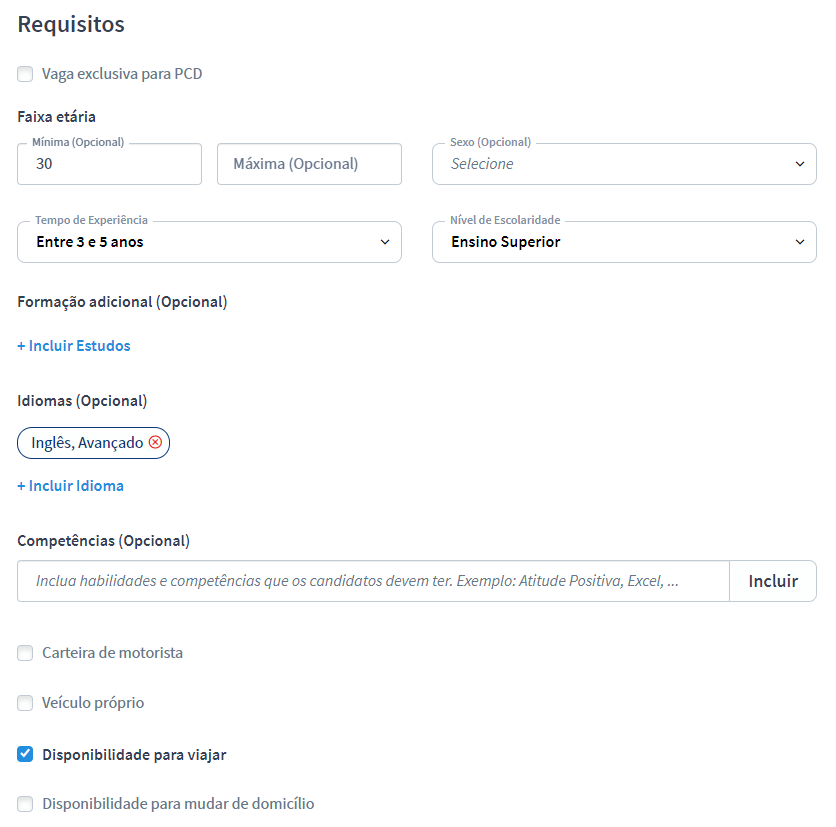This screenshot has height=827, width=836.
Task: Click the + Incluir Estudos link
Action: pyautogui.click(x=74, y=346)
